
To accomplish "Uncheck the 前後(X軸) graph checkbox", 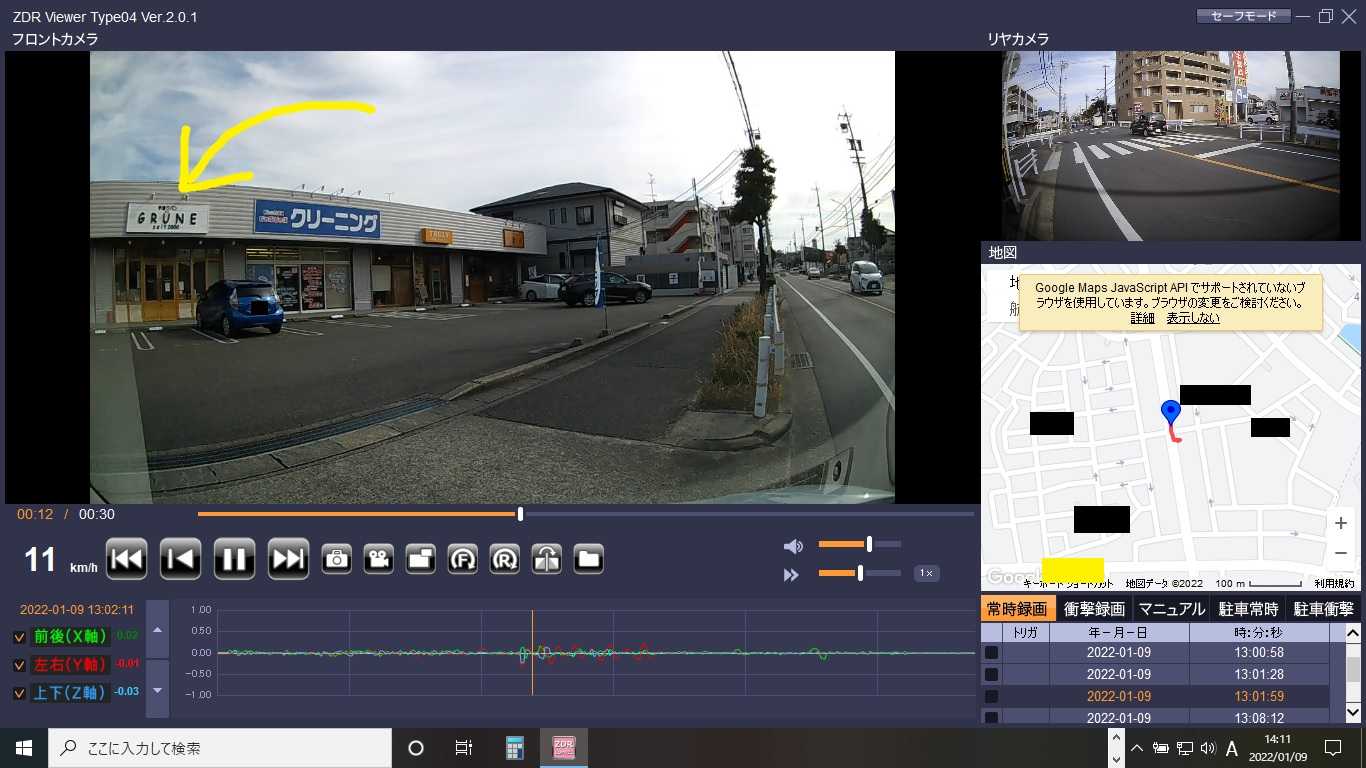I will (20, 637).
